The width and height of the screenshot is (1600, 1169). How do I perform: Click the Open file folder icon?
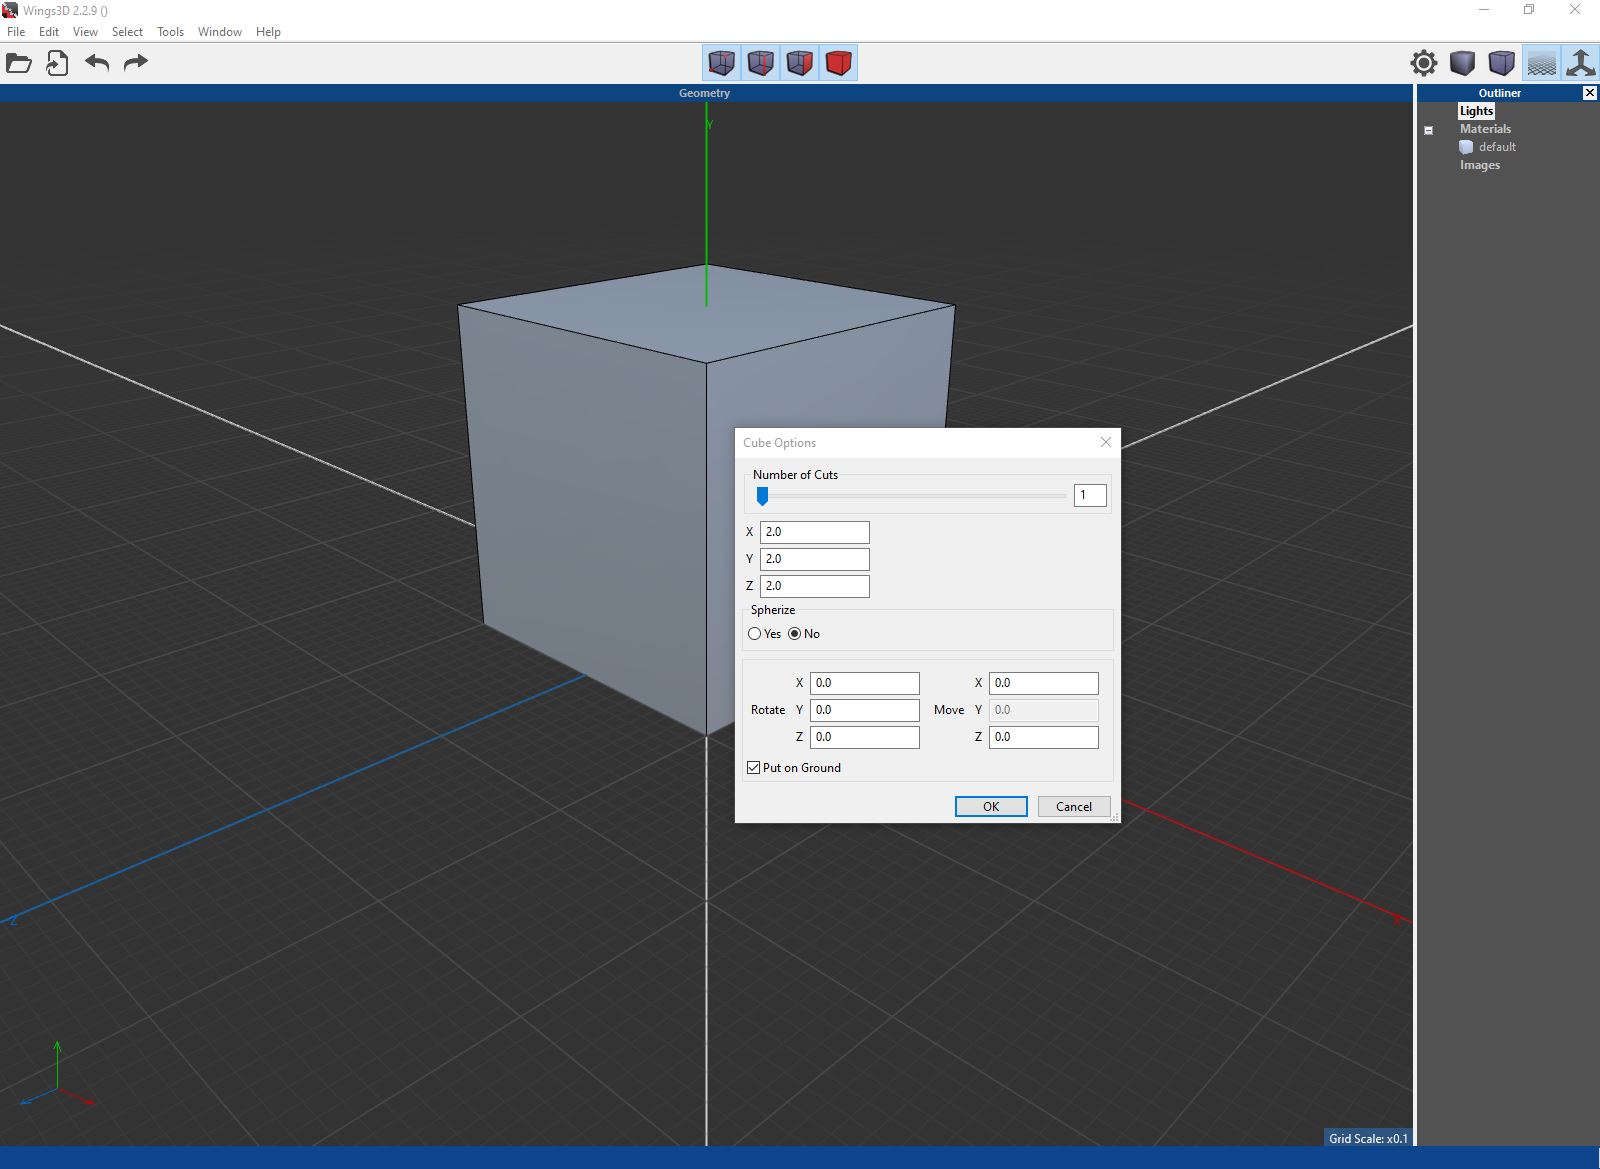tap(19, 63)
